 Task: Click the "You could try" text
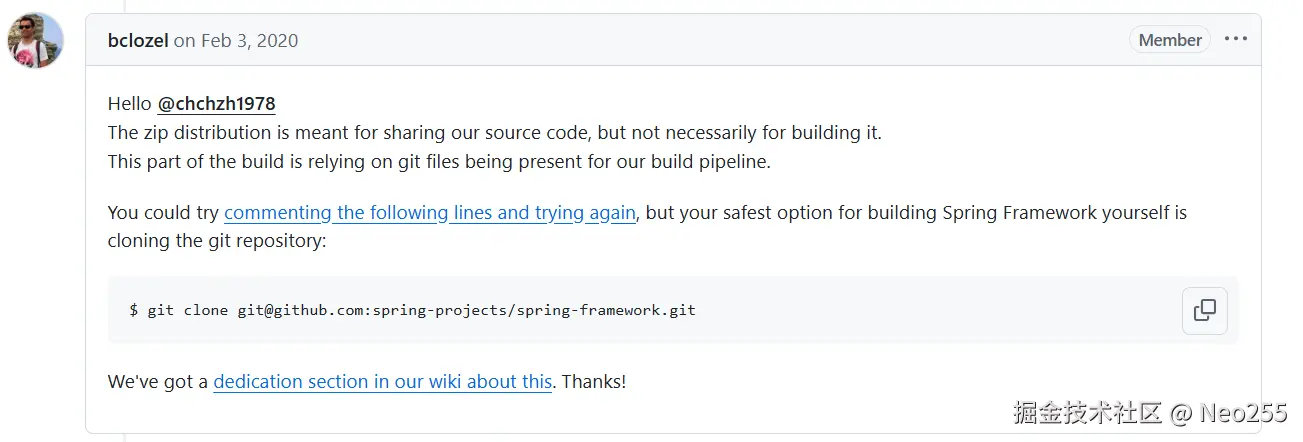pos(164,213)
